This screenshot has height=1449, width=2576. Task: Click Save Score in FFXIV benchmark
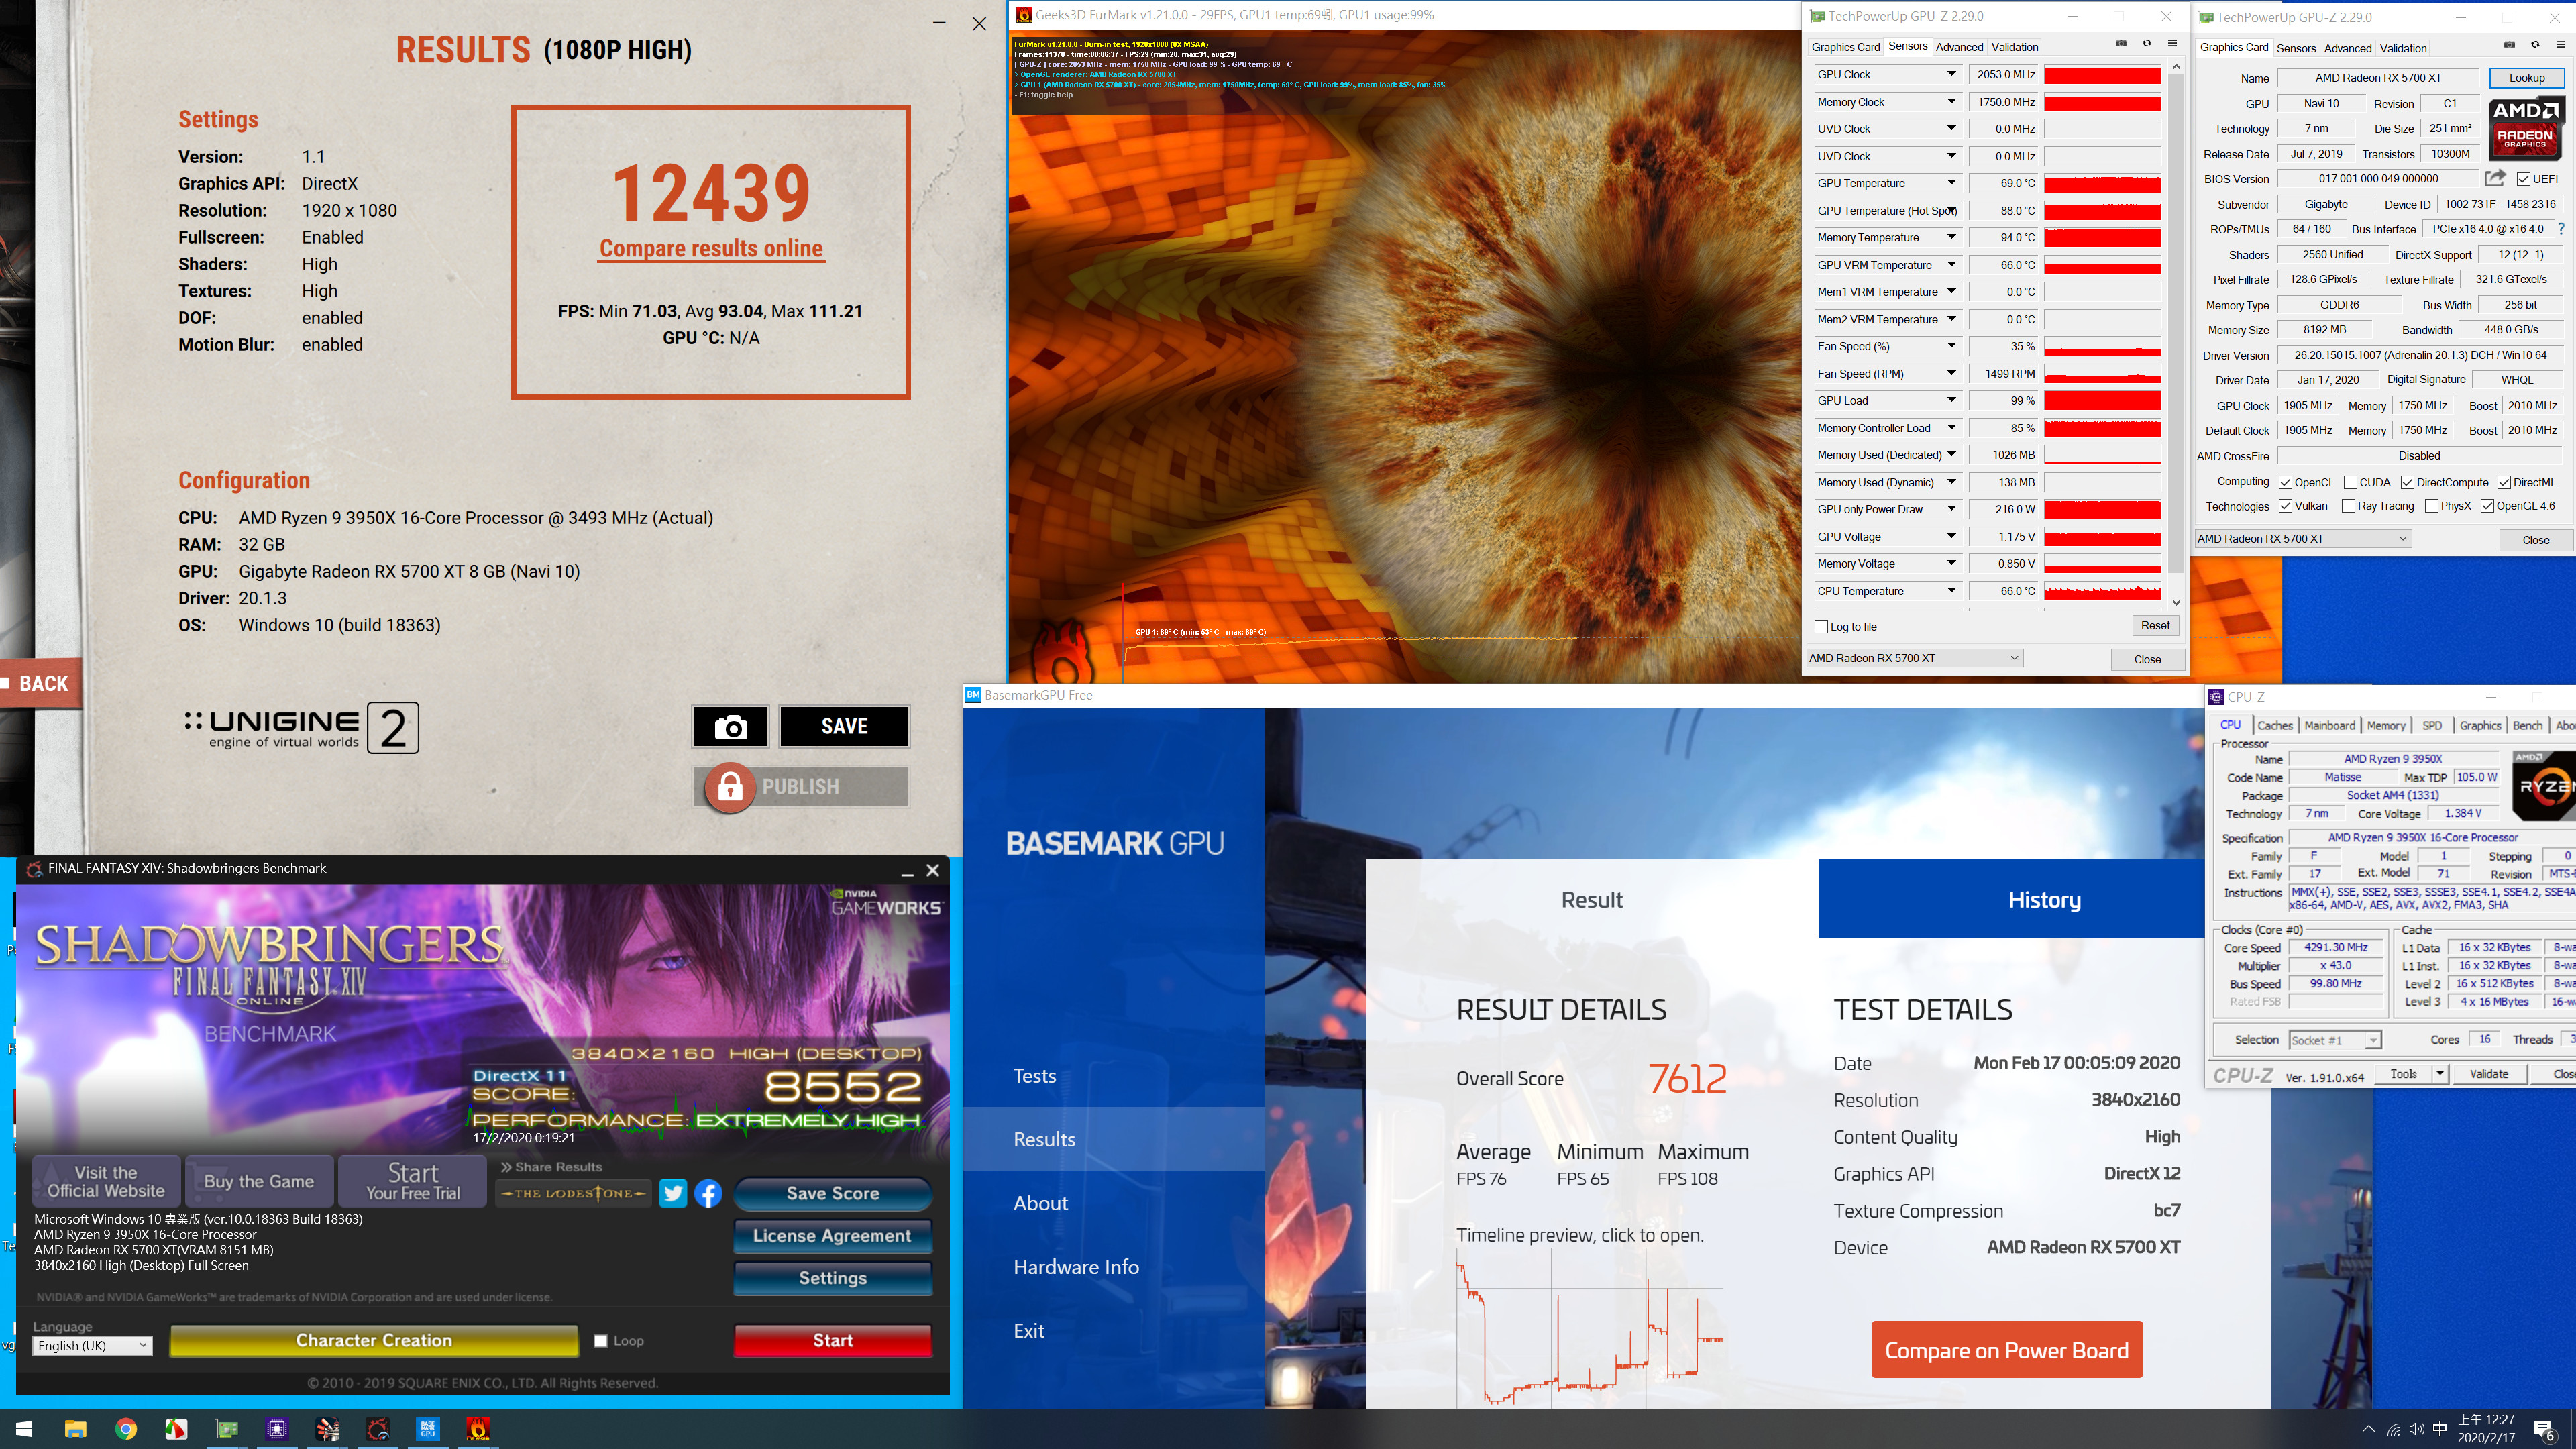pos(832,1193)
